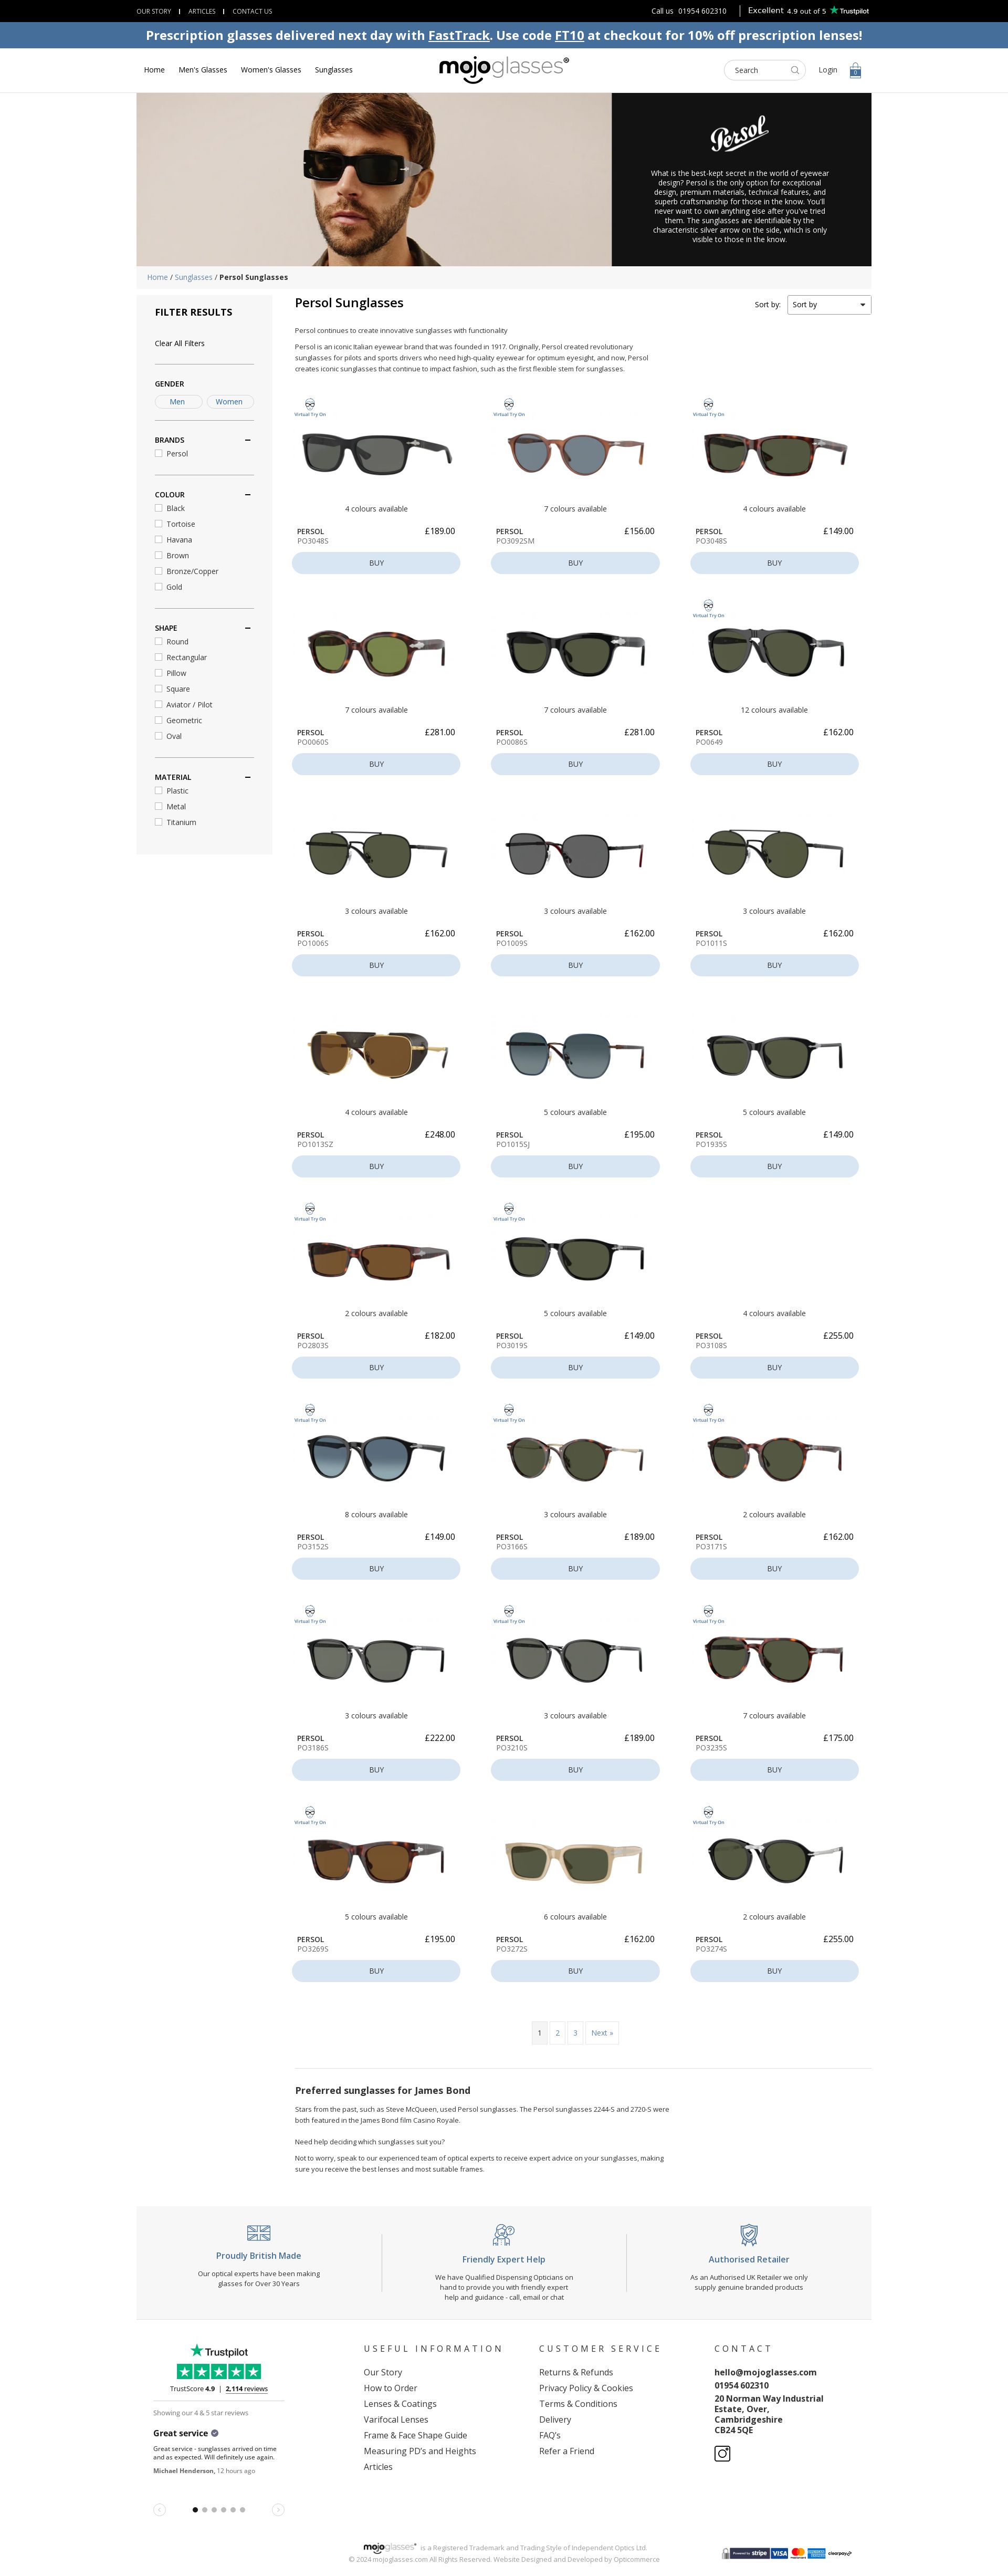Open the PO1013SZ sunglasses product image

377,1054
